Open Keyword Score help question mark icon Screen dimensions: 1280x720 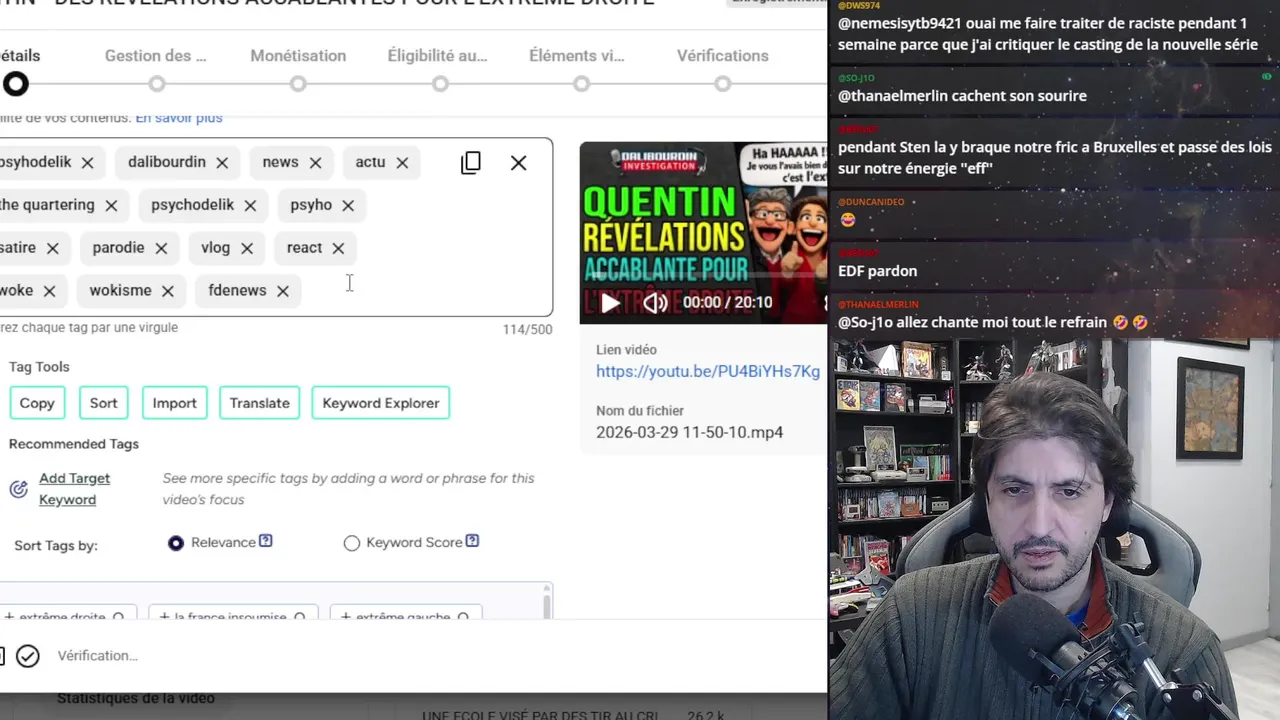[472, 541]
